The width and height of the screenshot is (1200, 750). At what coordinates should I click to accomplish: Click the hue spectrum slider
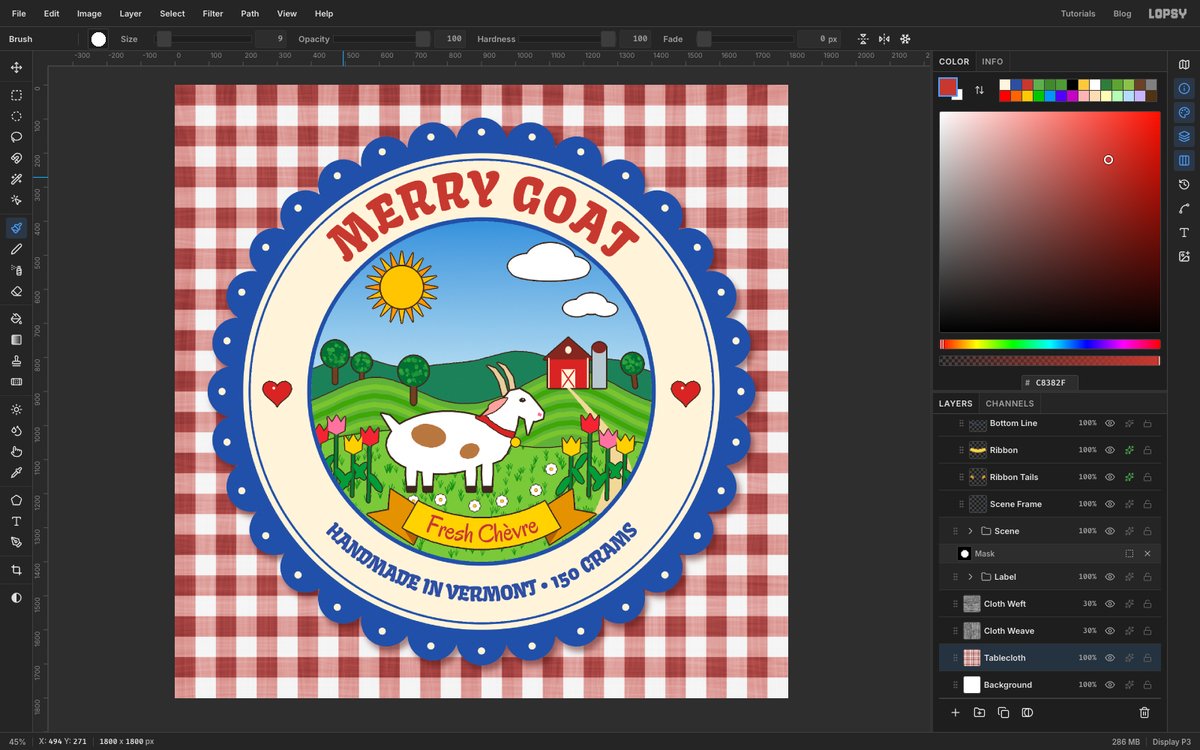pos(1049,344)
